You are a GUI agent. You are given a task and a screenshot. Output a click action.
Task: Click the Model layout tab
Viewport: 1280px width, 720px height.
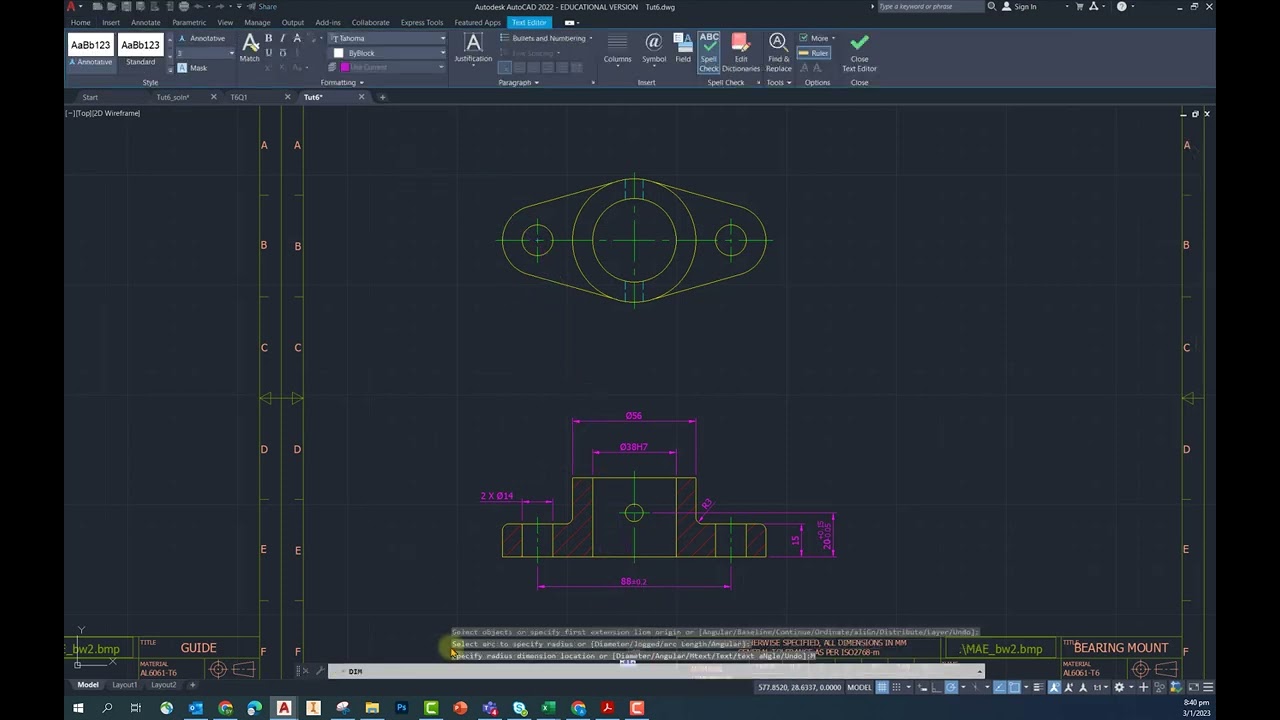(x=88, y=685)
